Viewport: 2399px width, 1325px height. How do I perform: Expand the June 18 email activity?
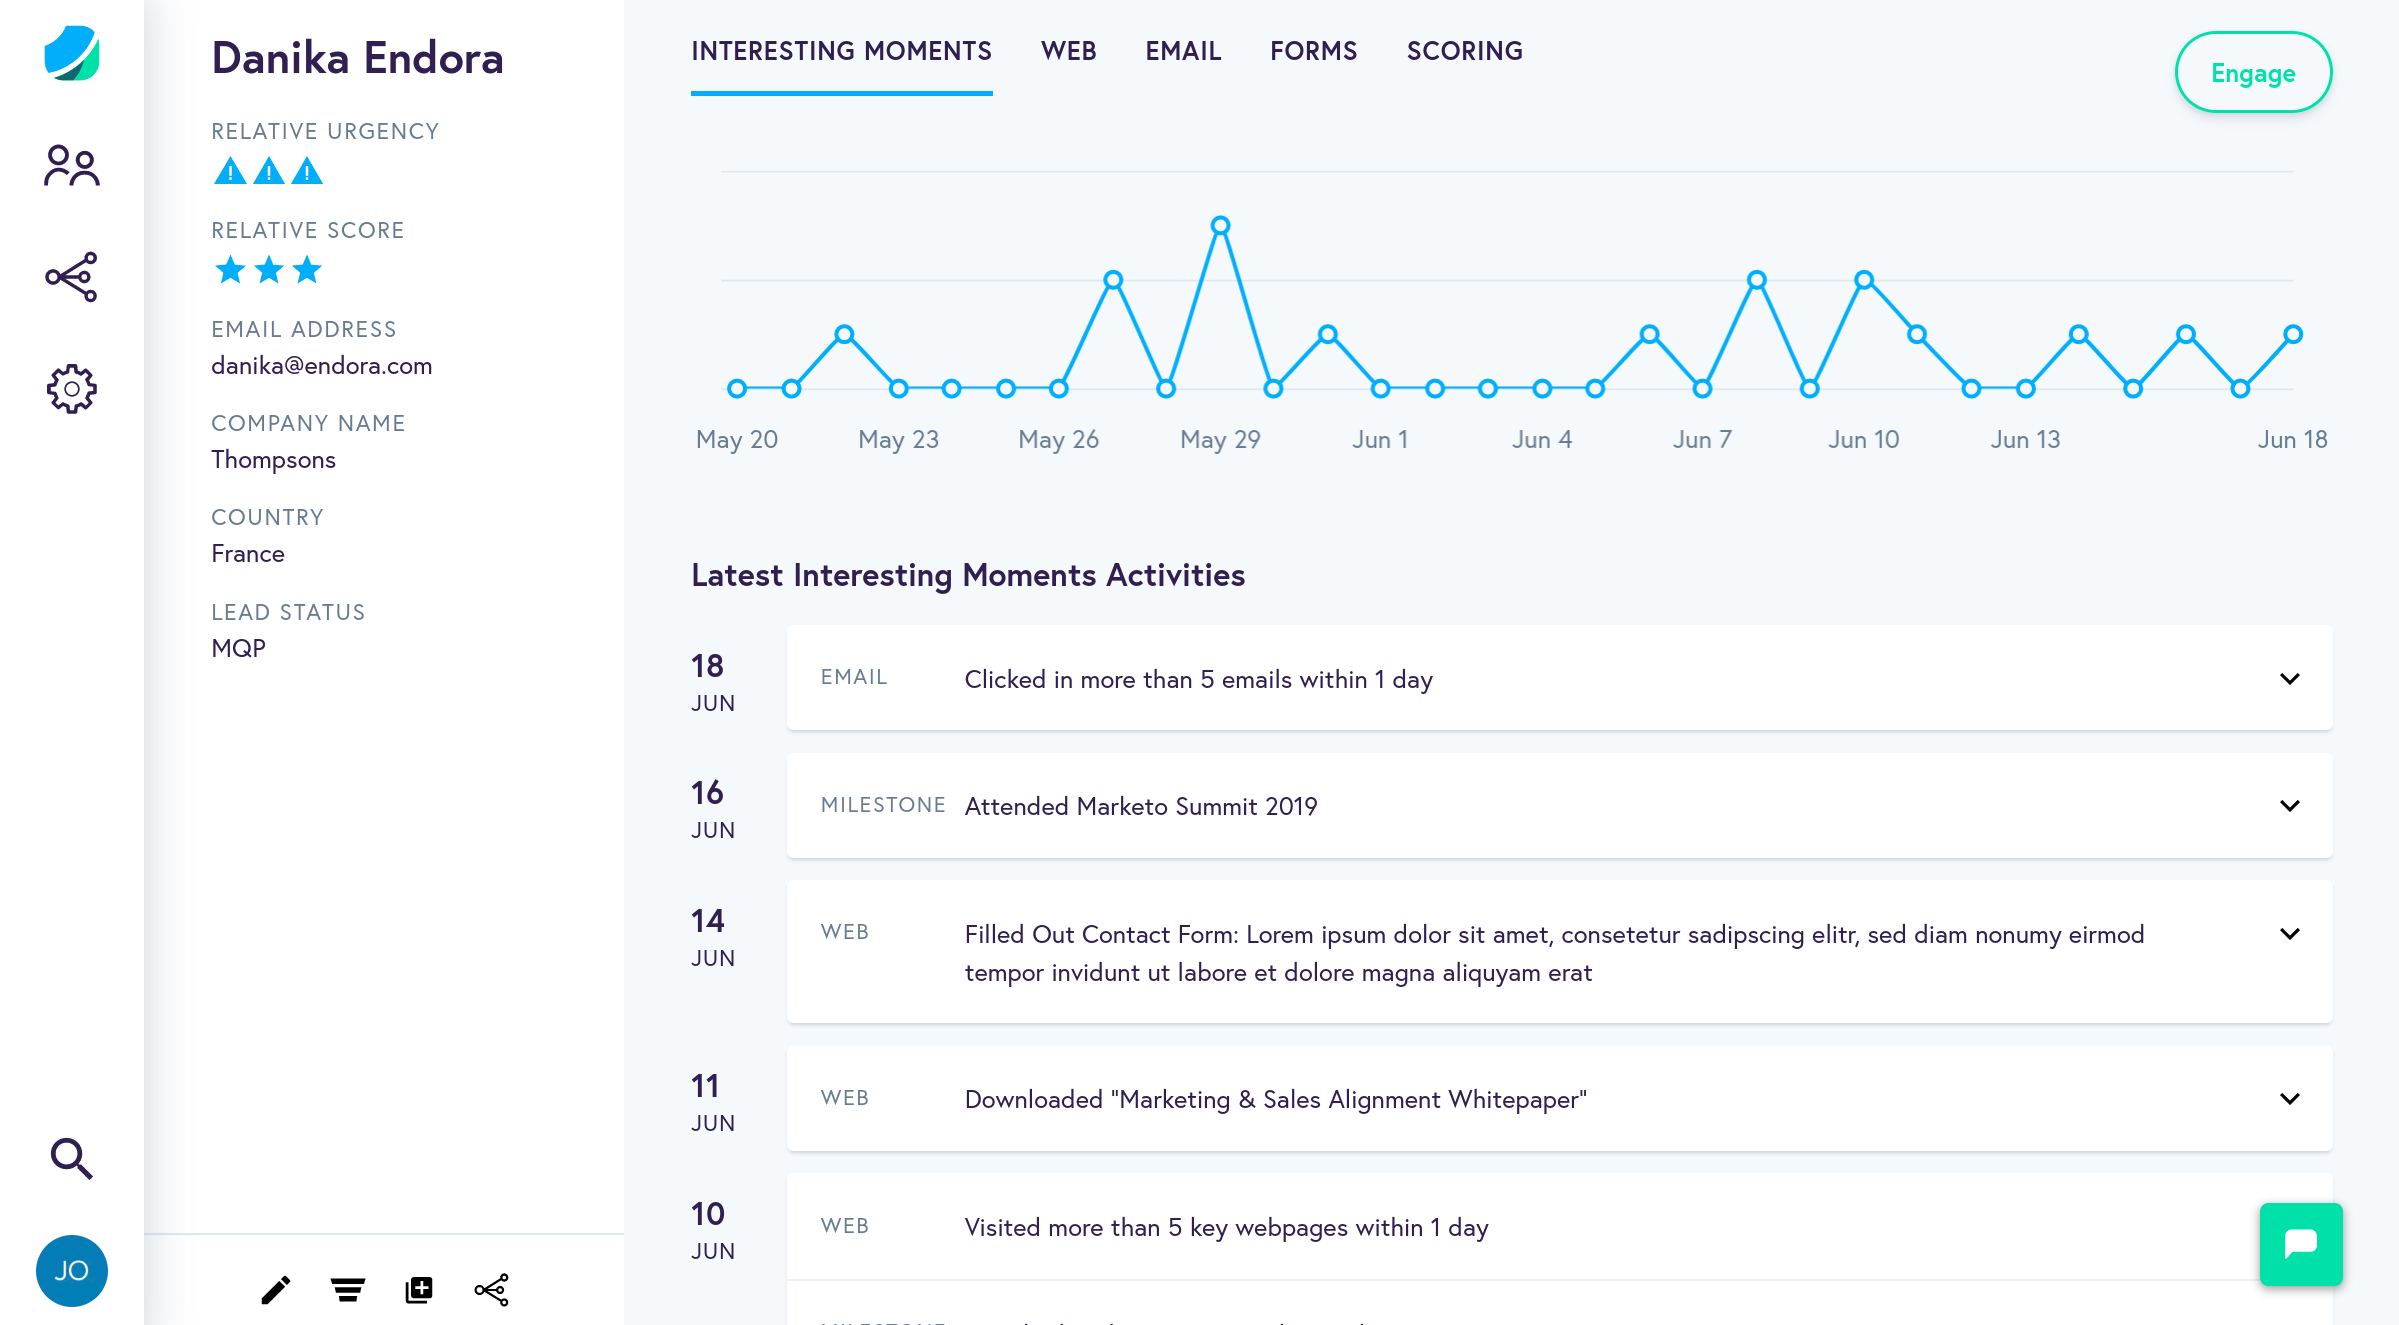tap(2290, 679)
